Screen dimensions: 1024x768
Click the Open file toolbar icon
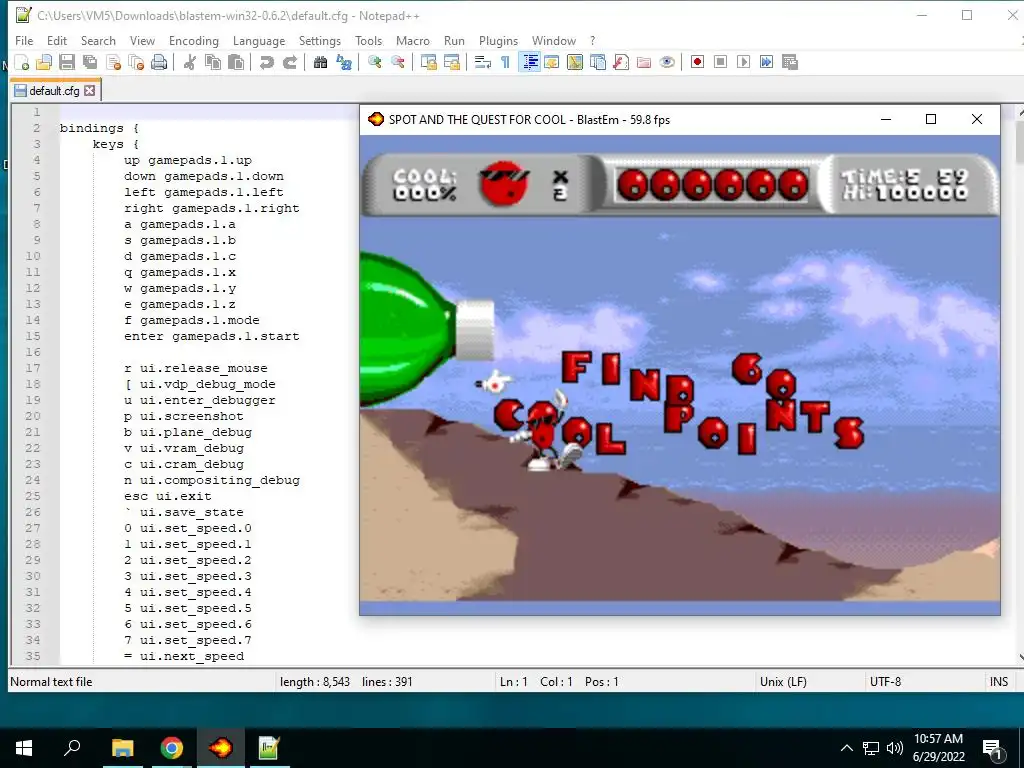click(x=44, y=63)
